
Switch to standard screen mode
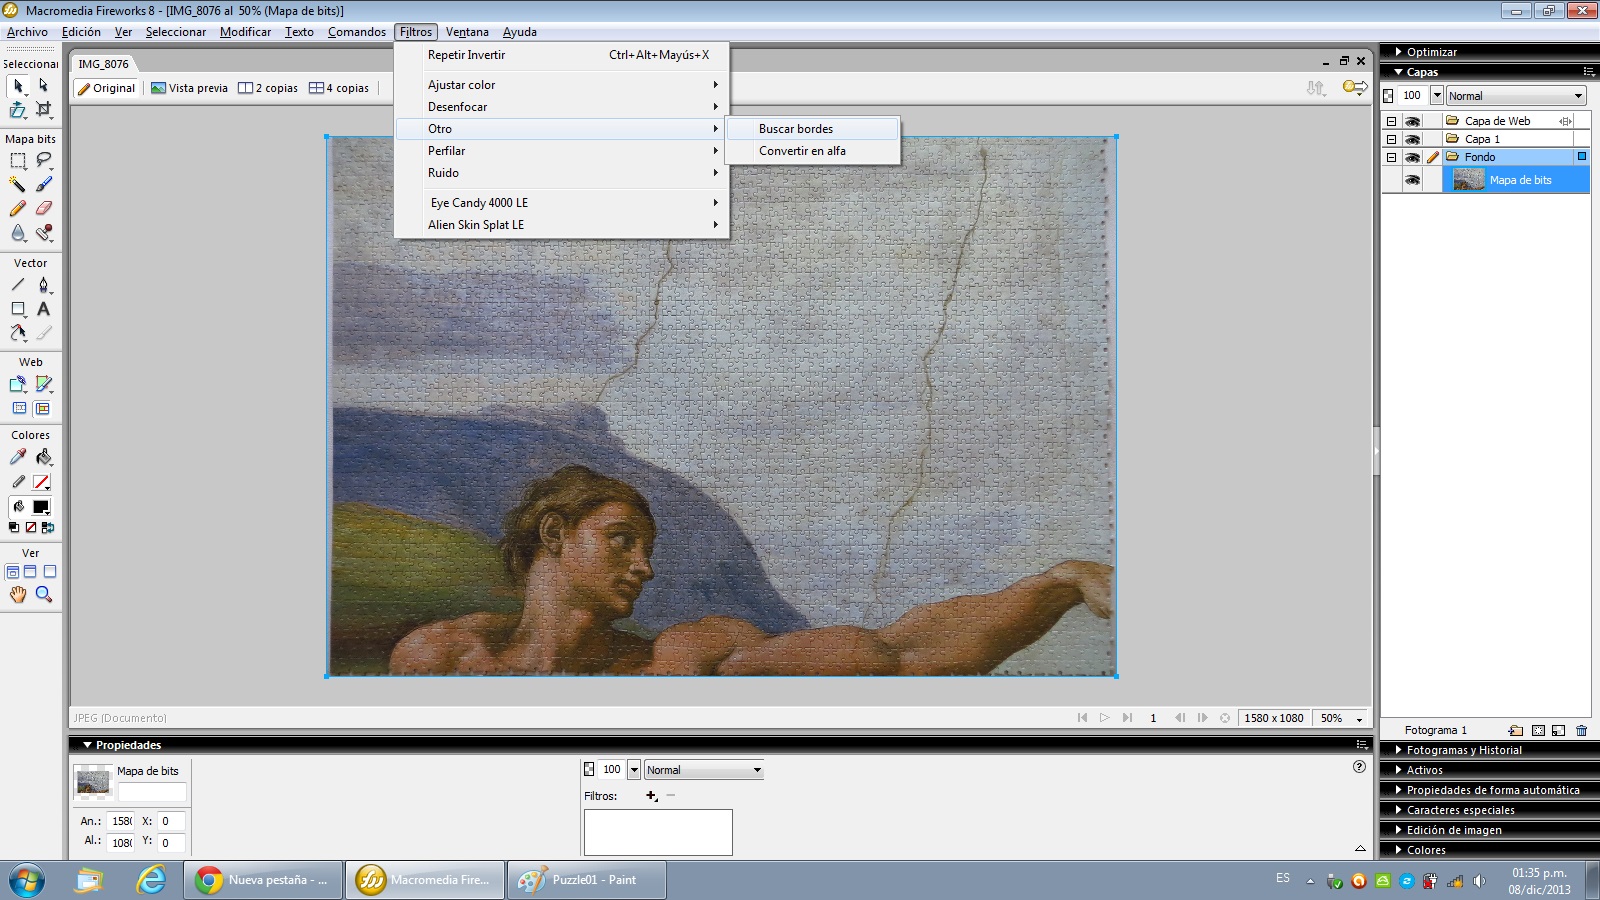click(13, 572)
